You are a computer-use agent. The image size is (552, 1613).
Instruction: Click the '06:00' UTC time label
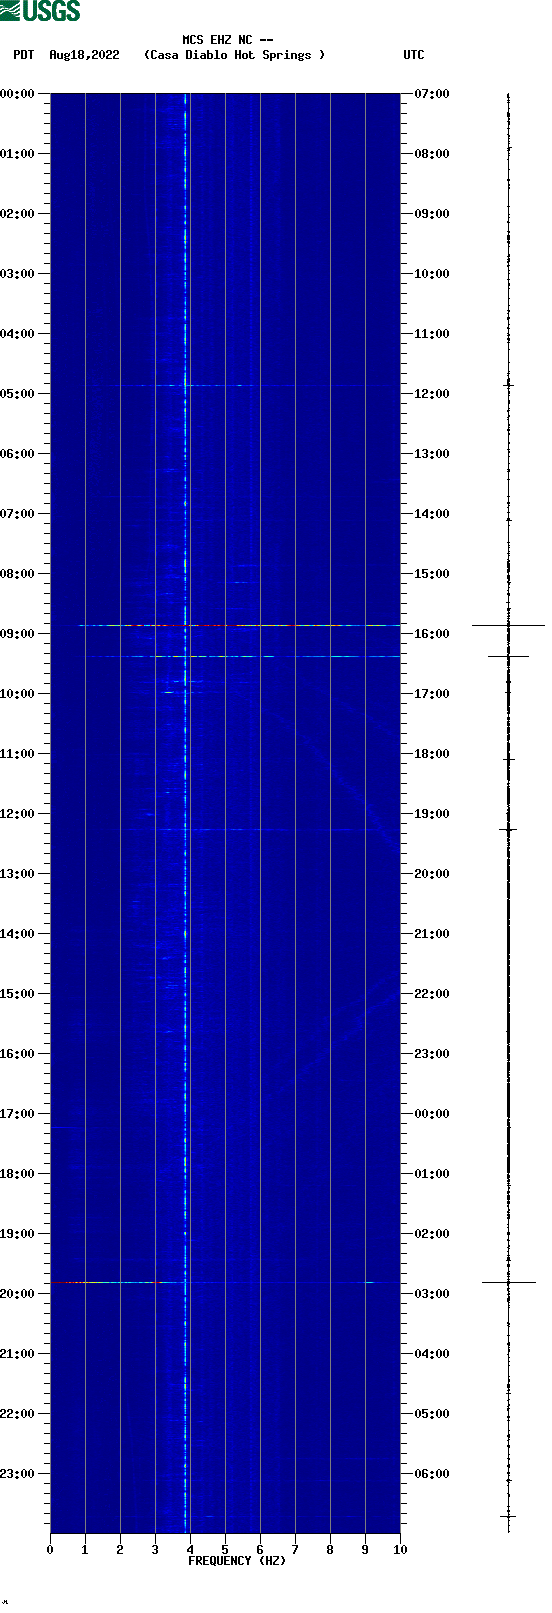(x=432, y=1474)
